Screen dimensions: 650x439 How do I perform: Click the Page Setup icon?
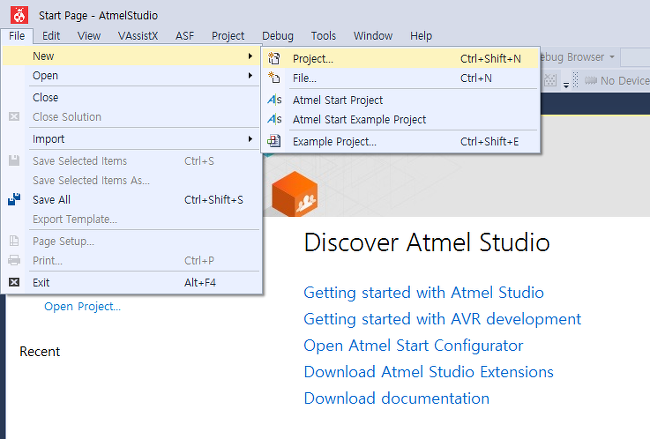tap(14, 241)
